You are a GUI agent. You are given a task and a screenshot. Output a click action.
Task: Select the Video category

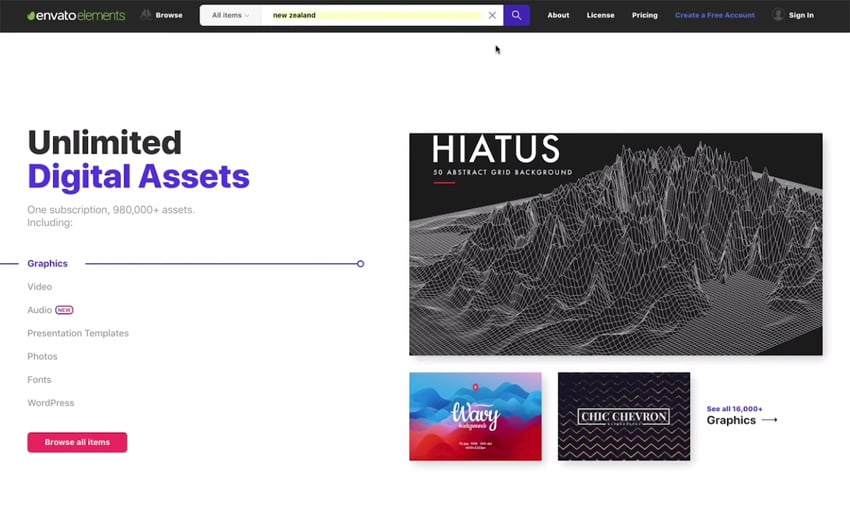tap(40, 287)
